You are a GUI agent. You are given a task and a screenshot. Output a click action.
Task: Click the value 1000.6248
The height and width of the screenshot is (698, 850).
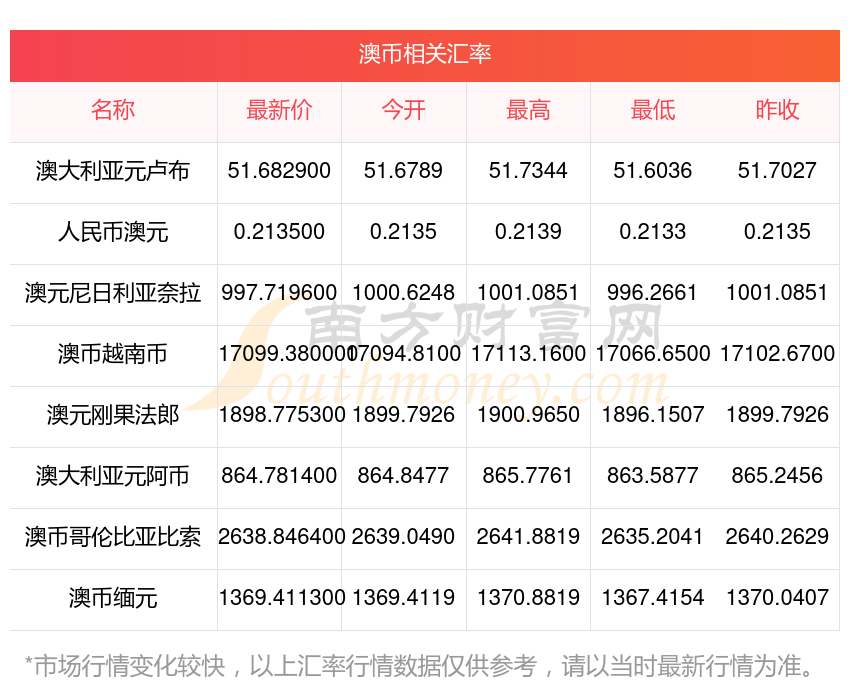403,293
